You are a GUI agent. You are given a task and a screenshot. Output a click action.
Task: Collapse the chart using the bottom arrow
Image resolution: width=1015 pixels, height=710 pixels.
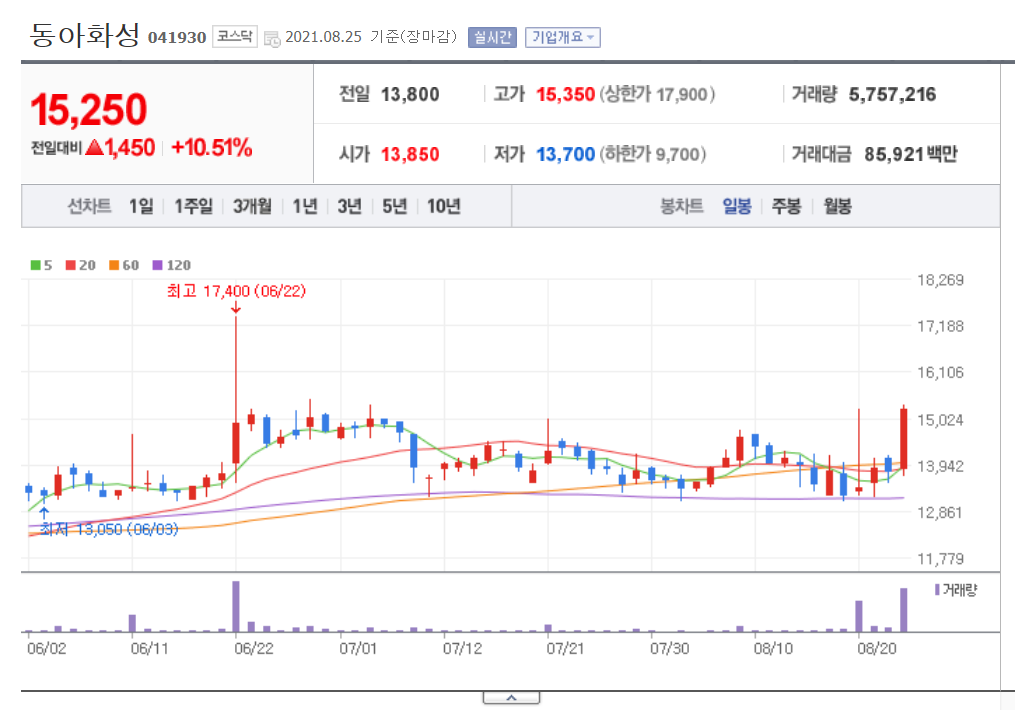point(511,698)
